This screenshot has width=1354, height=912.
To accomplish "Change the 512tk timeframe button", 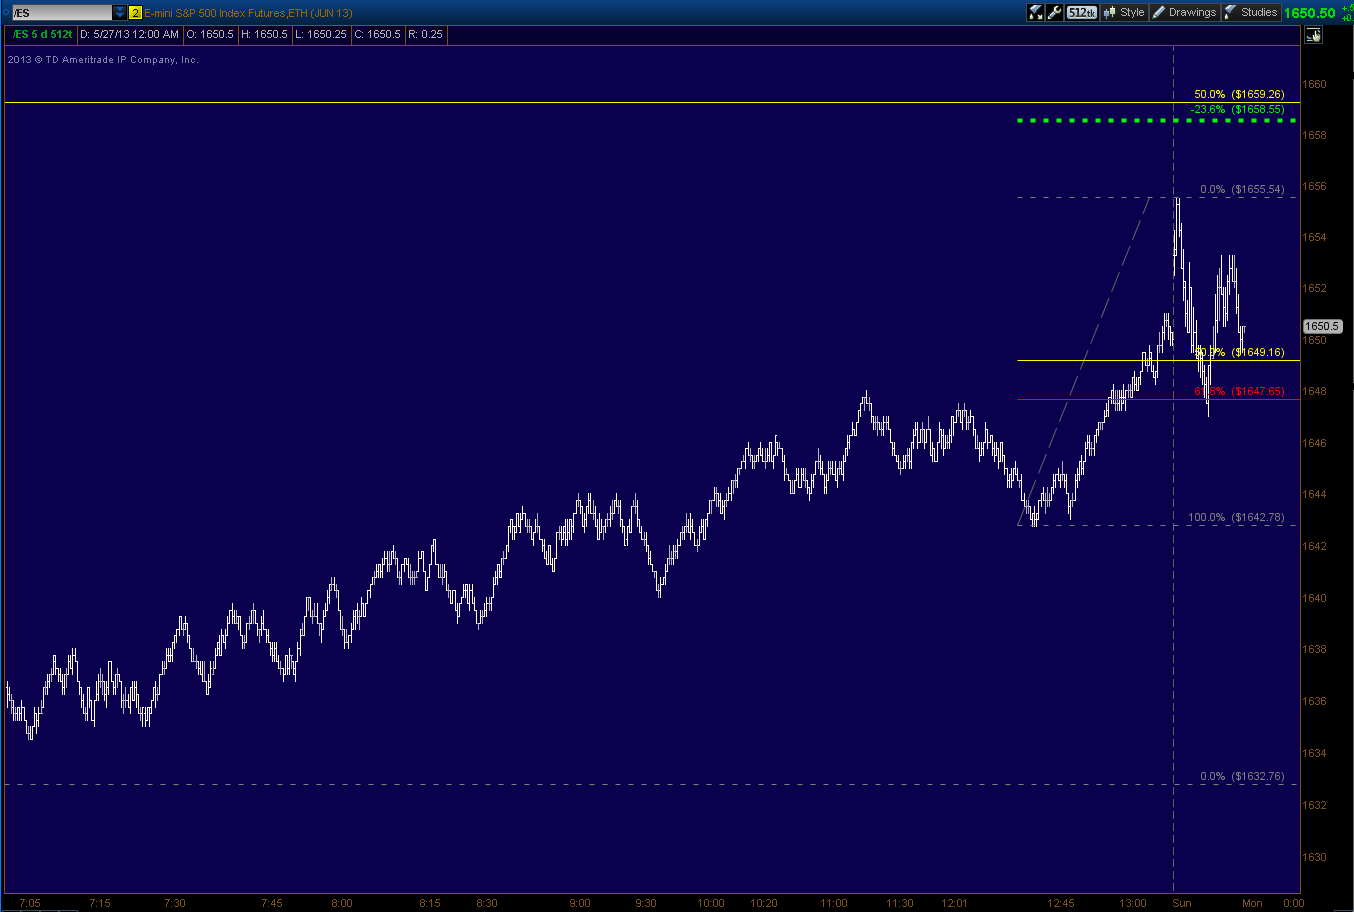I will [1082, 12].
